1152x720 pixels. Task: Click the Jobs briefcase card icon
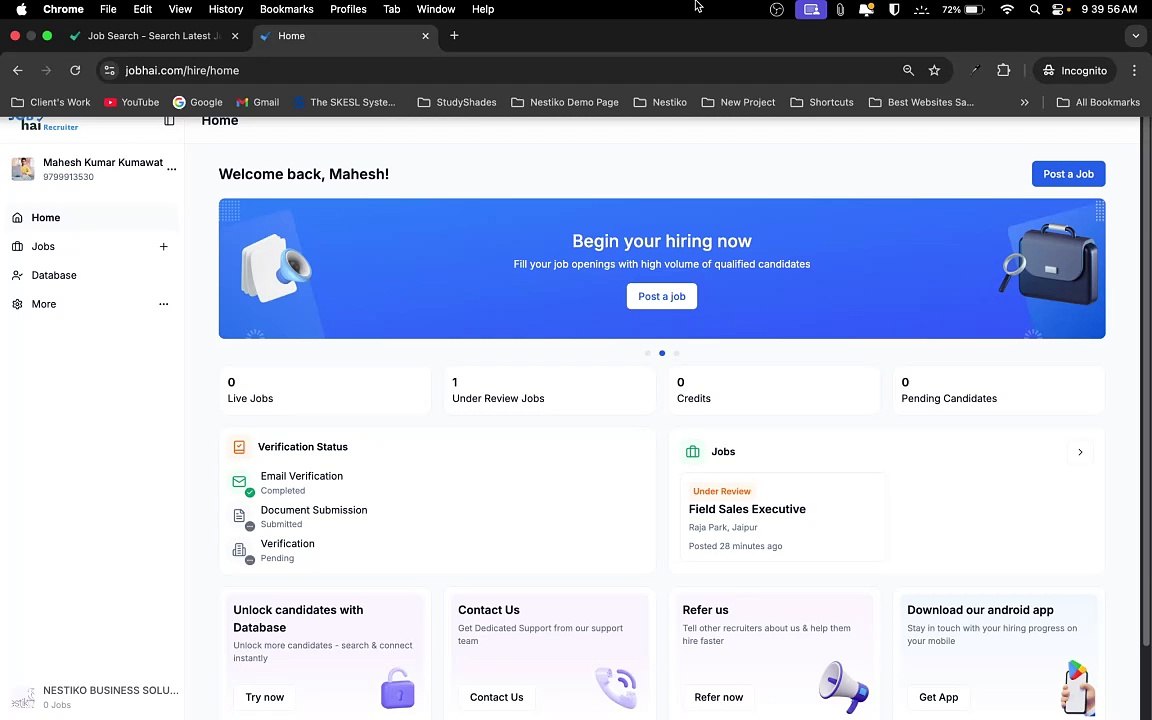[692, 452]
